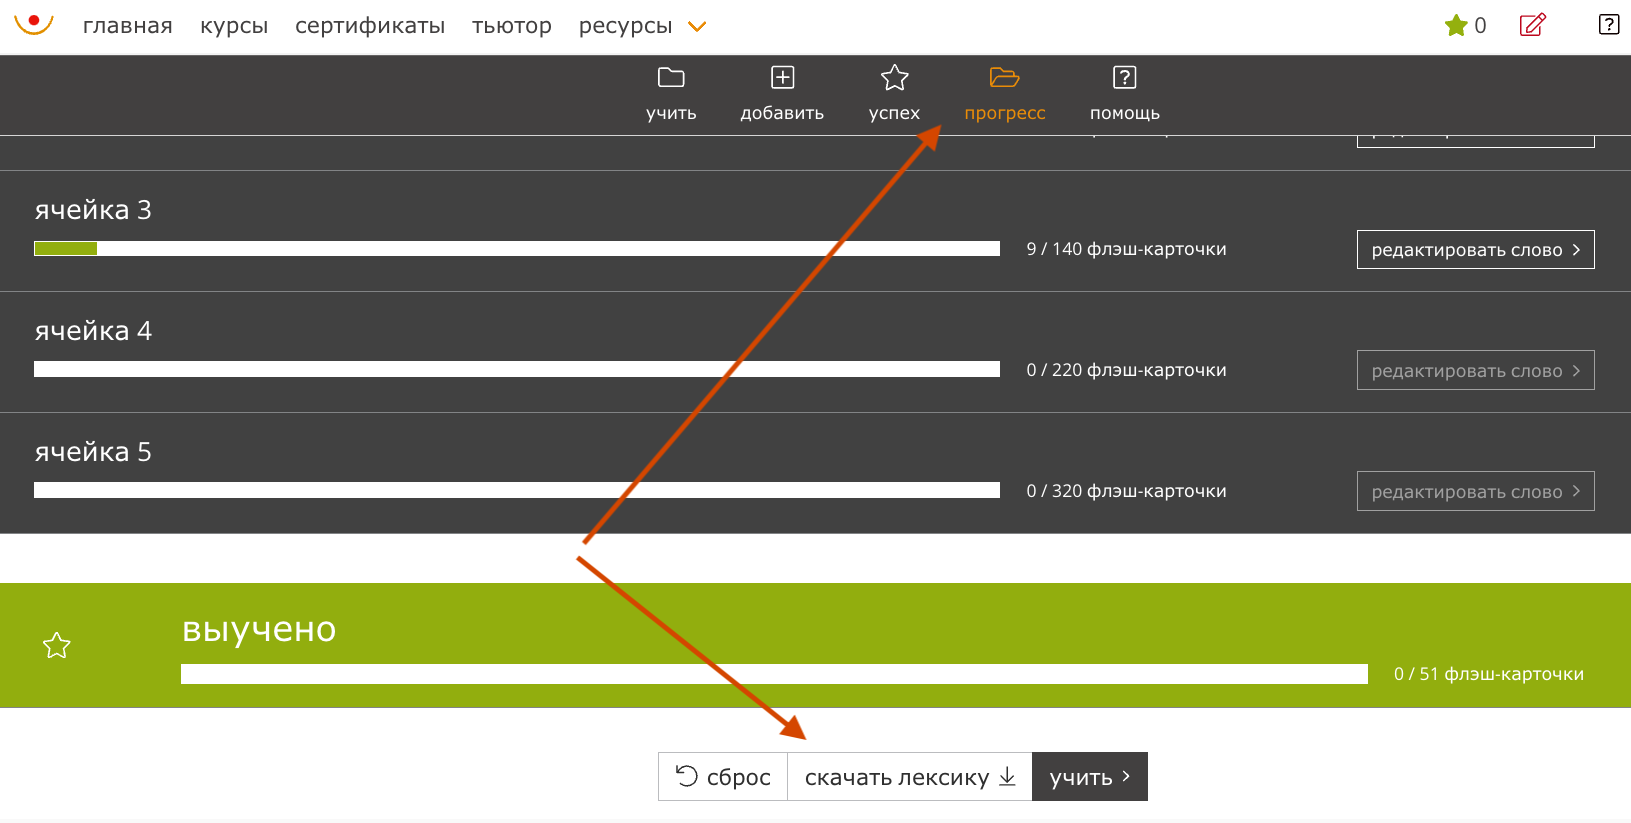Open the тьютор menu item

click(512, 26)
